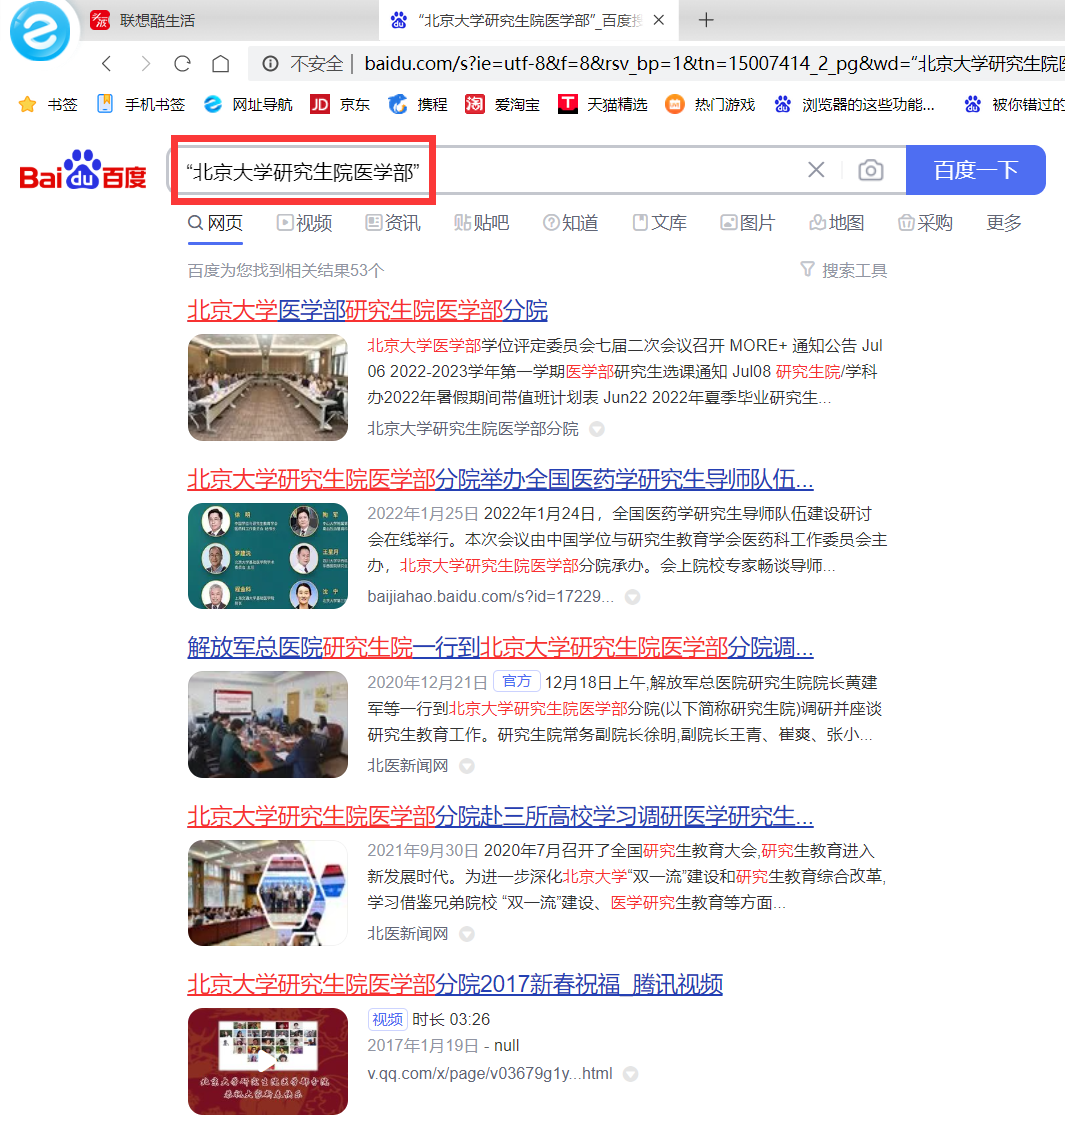Screen dimensions: 1065x1130
Task: Click the baijiahao.baidu.com source link
Action: pos(491,597)
